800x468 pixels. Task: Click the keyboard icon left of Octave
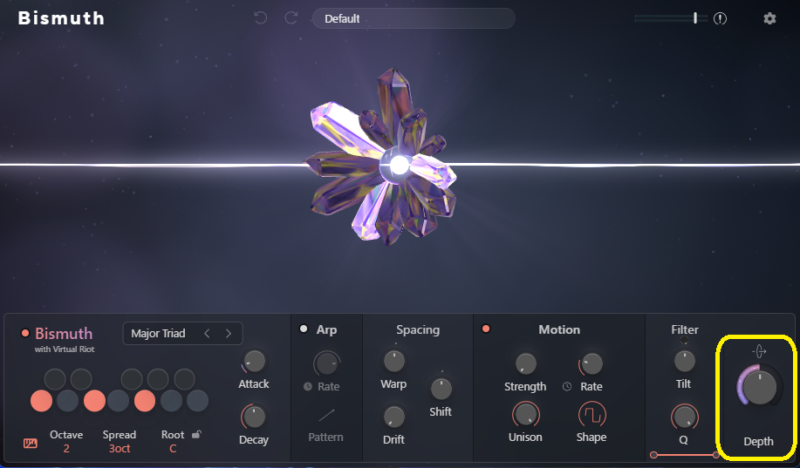tap(30, 442)
